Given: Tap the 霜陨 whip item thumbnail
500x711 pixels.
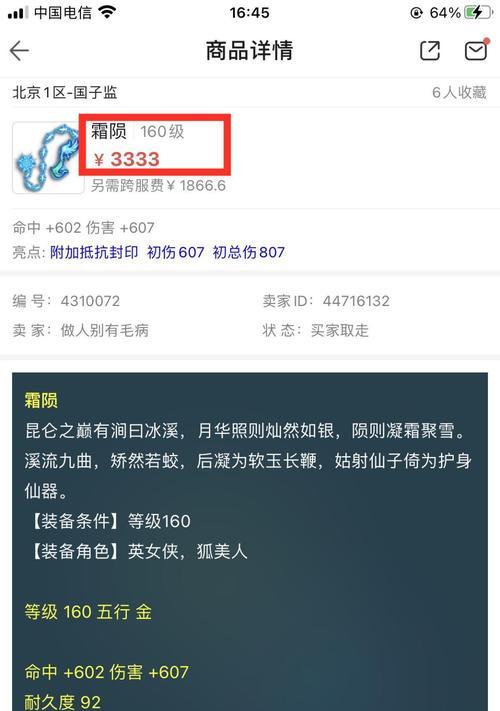Looking at the screenshot, I should (48, 157).
